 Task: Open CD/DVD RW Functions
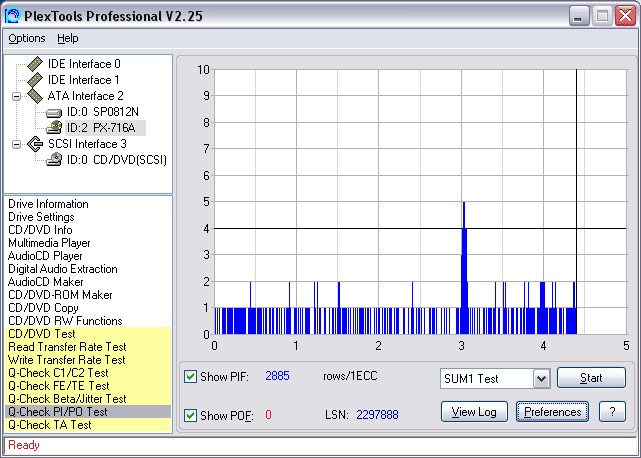65,321
